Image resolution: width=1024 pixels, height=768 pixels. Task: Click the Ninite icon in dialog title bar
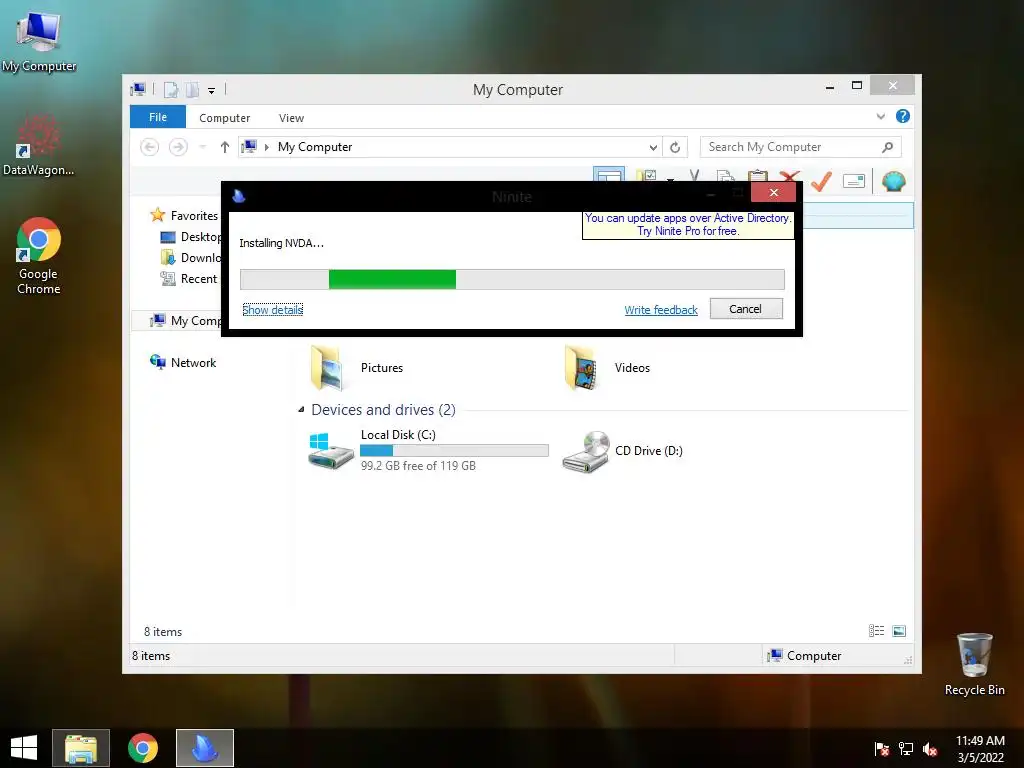coord(239,195)
